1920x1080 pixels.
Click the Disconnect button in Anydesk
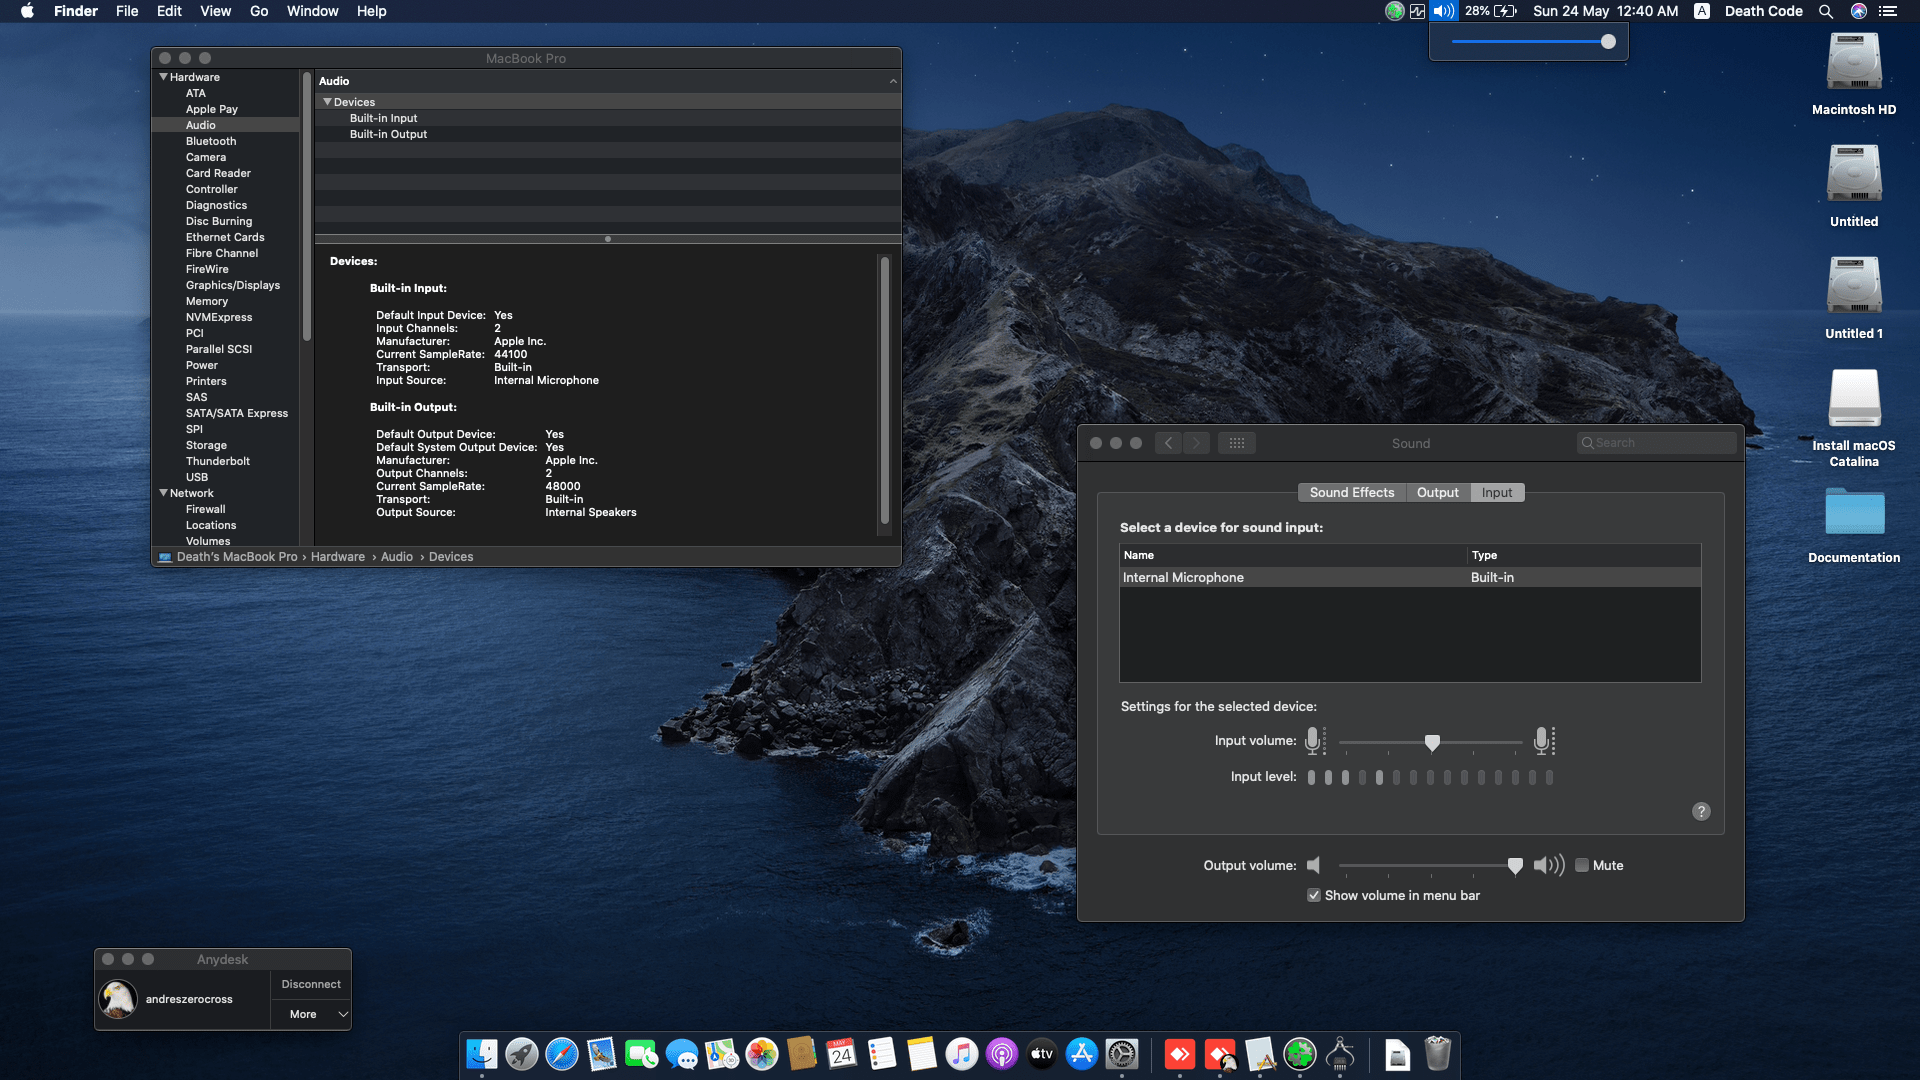click(311, 983)
